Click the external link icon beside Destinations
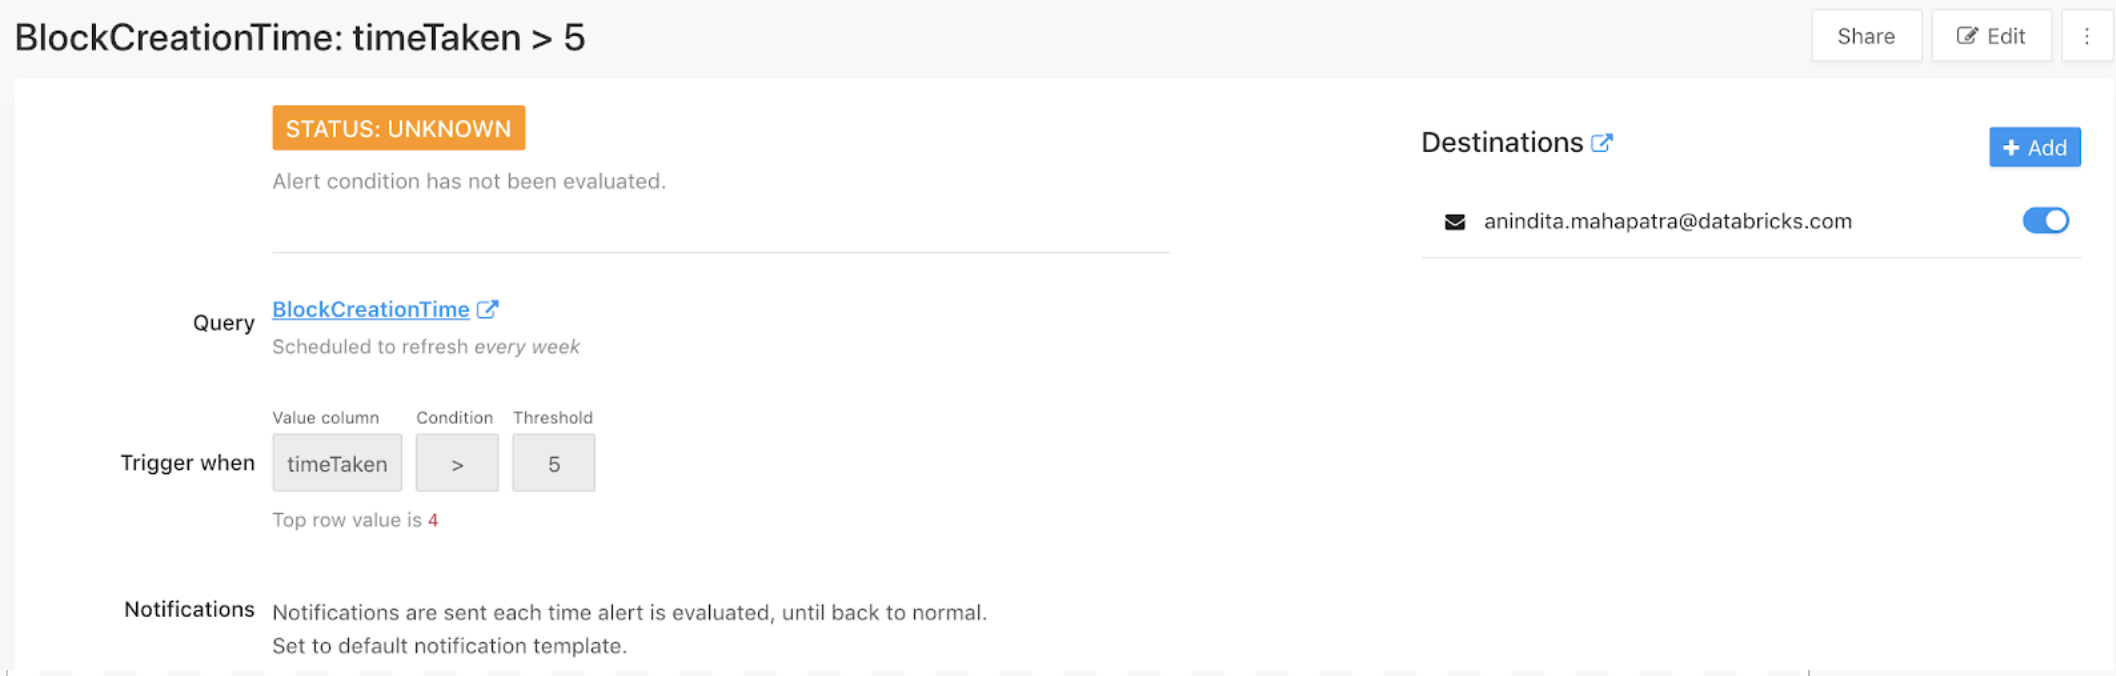This screenshot has width=2116, height=676. [1602, 143]
